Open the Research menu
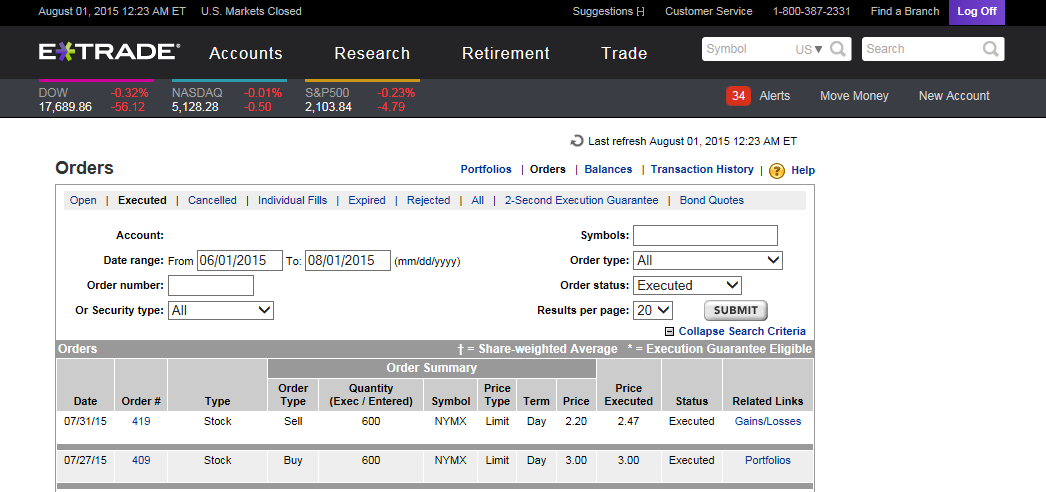 click(372, 53)
